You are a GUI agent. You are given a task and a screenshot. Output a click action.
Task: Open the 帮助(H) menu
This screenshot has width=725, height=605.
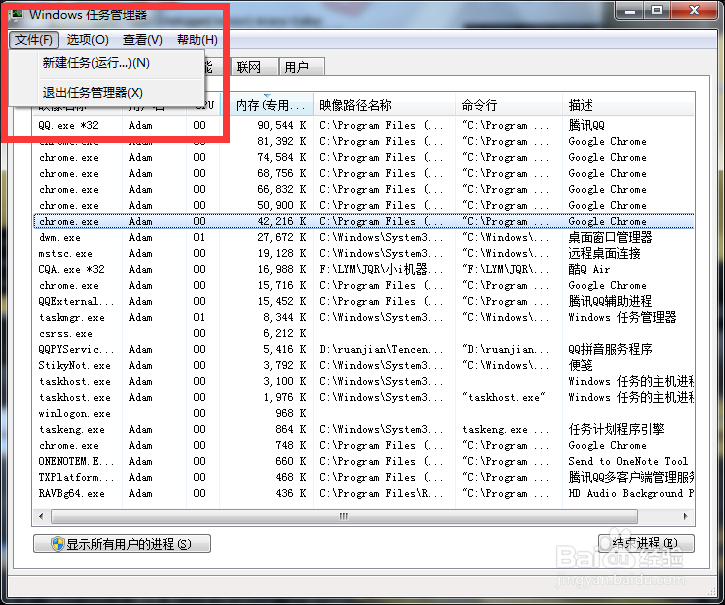pyautogui.click(x=197, y=40)
